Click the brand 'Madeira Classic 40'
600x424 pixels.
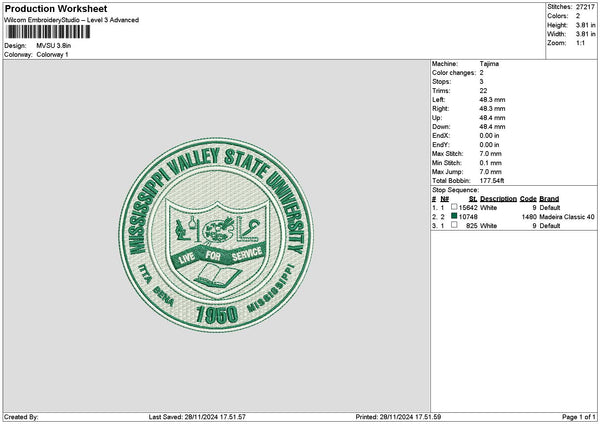(x=567, y=217)
